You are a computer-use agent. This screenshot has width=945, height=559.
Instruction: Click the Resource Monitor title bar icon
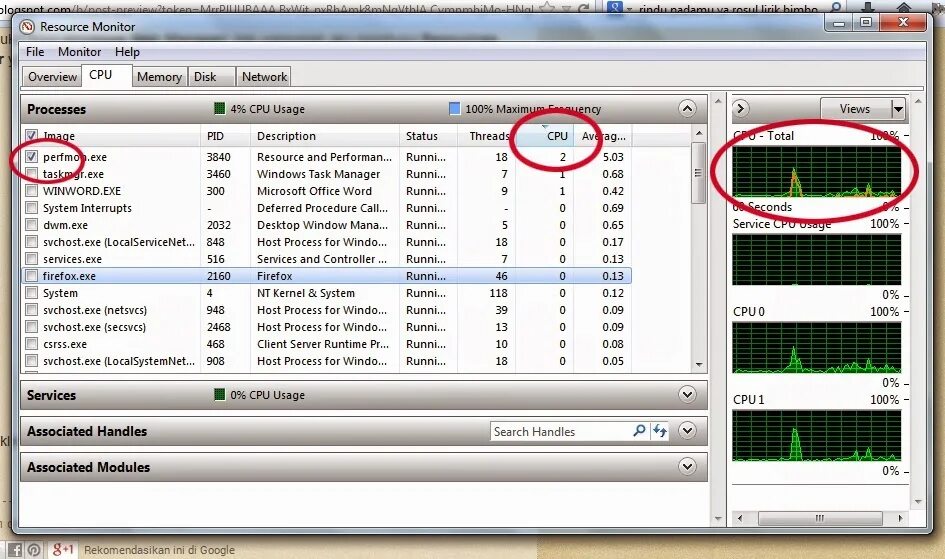click(x=27, y=27)
